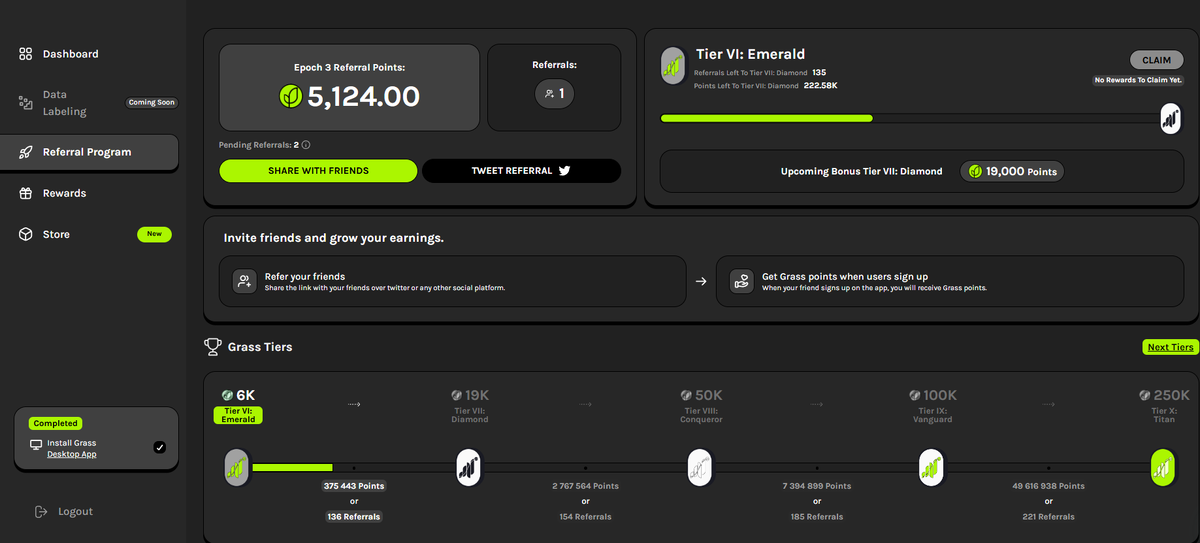This screenshot has width=1200, height=543.
Task: Click the 222.58K points left value
Action: pos(820,86)
